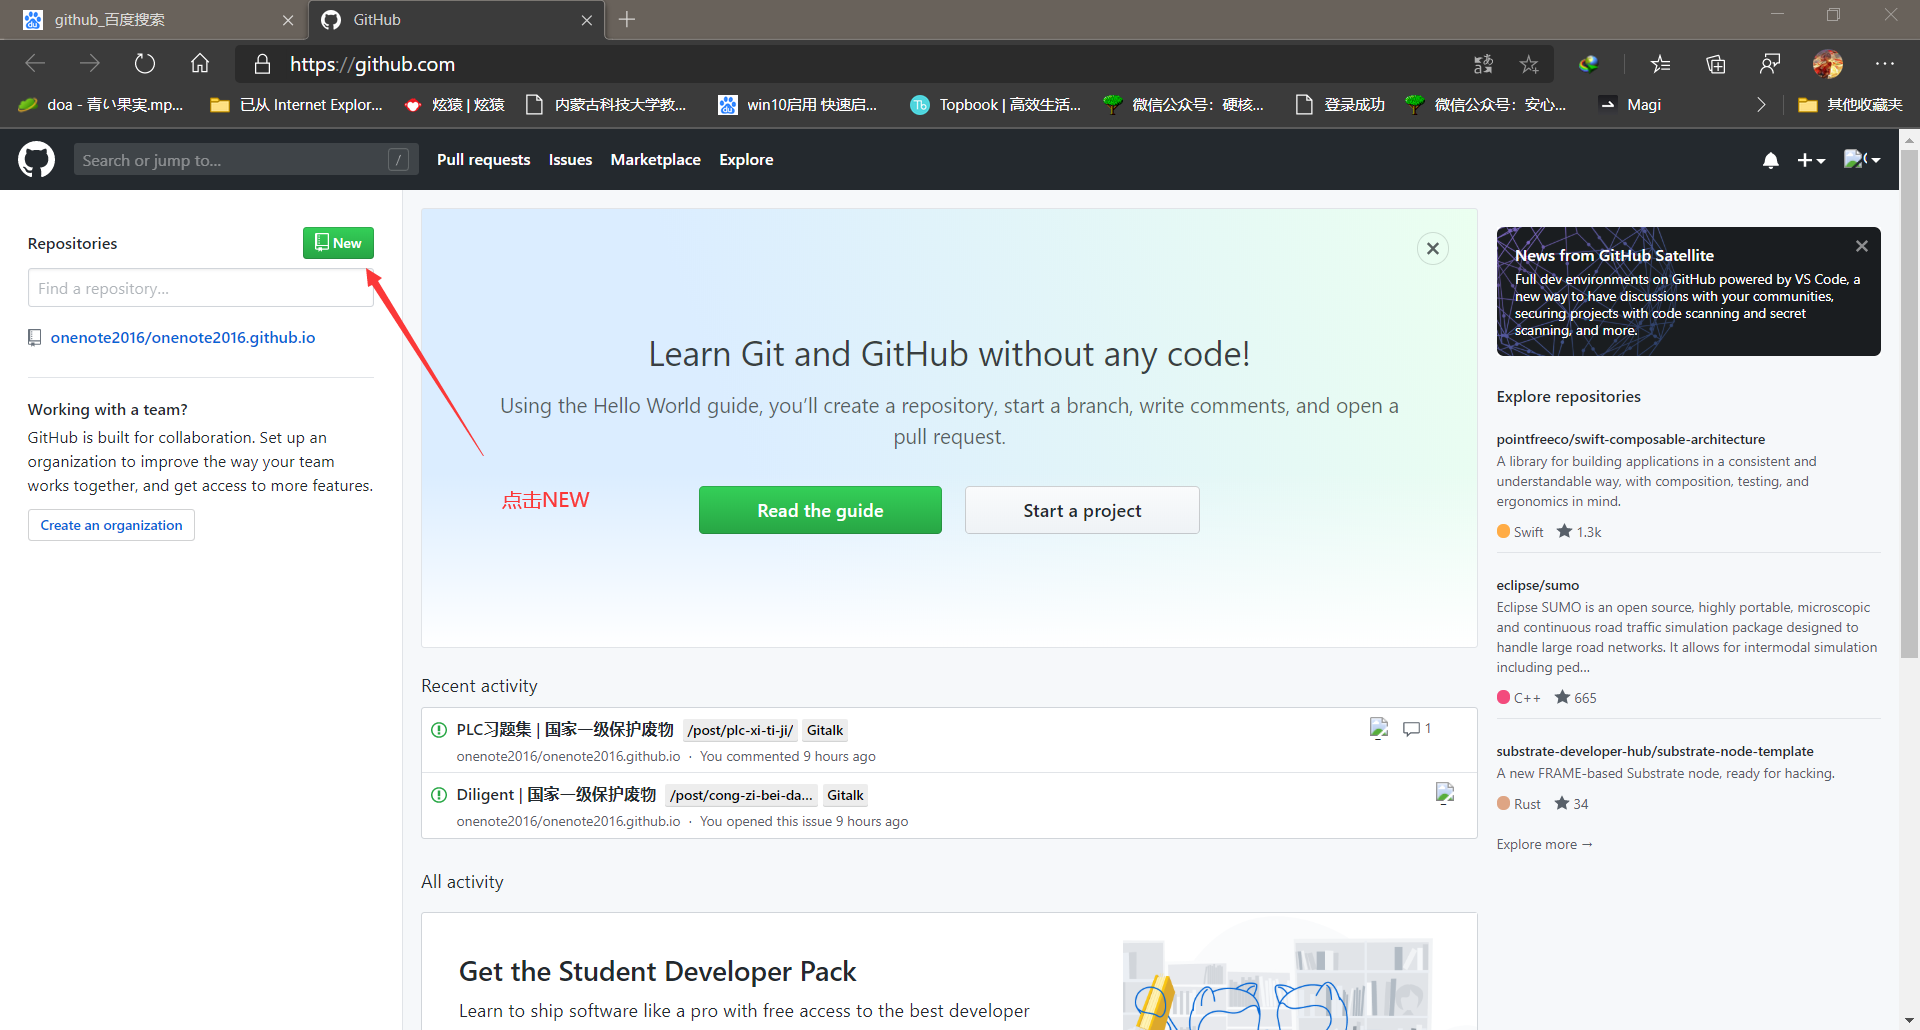Image resolution: width=1920 pixels, height=1030 pixels.
Task: Close News from GitHub Satellite card
Action: 1861,246
